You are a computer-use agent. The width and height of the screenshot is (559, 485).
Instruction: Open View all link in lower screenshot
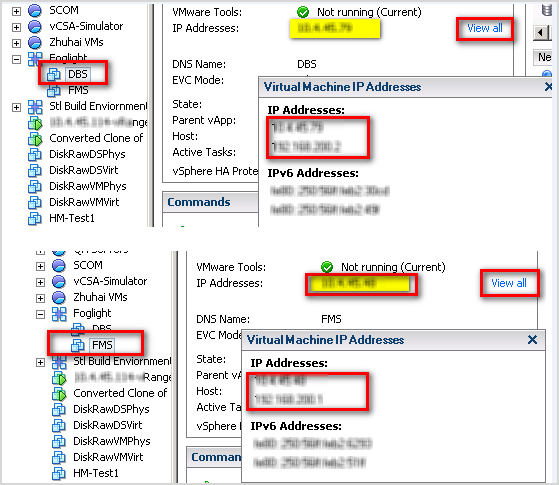[509, 283]
